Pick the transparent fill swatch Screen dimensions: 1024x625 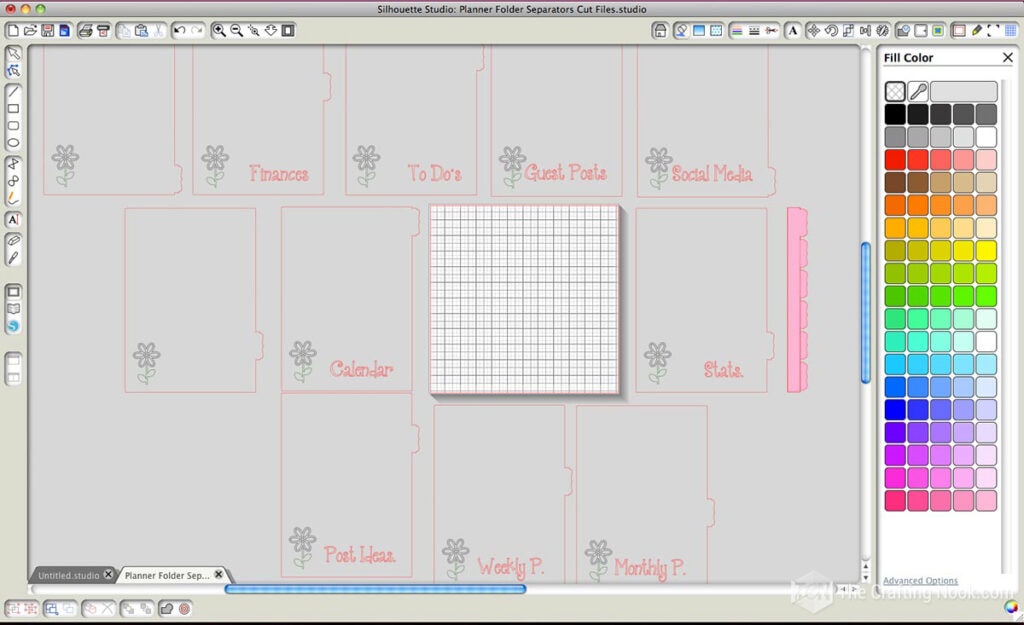pyautogui.click(x=894, y=91)
